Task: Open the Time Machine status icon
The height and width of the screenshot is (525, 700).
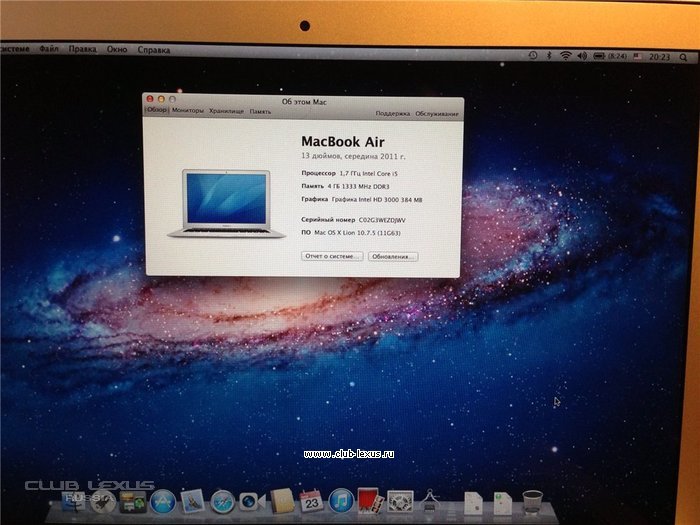Action: [x=533, y=55]
